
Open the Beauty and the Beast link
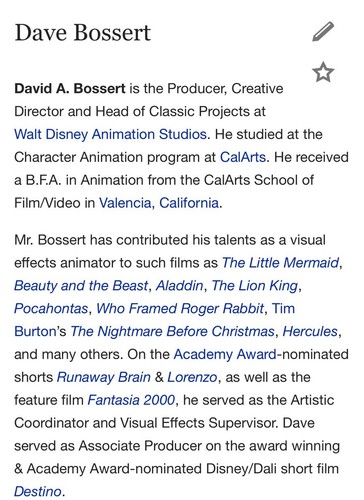(81, 286)
